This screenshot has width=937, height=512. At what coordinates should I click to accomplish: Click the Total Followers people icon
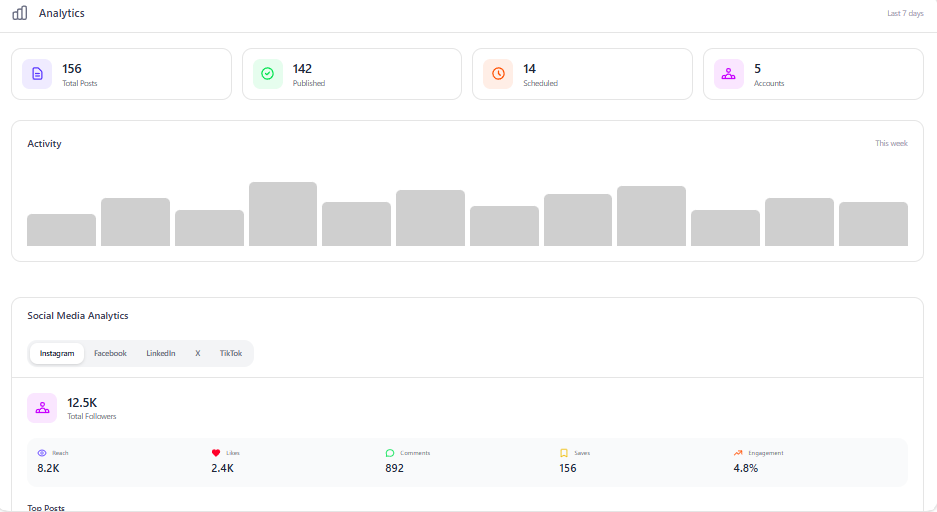[x=42, y=408]
